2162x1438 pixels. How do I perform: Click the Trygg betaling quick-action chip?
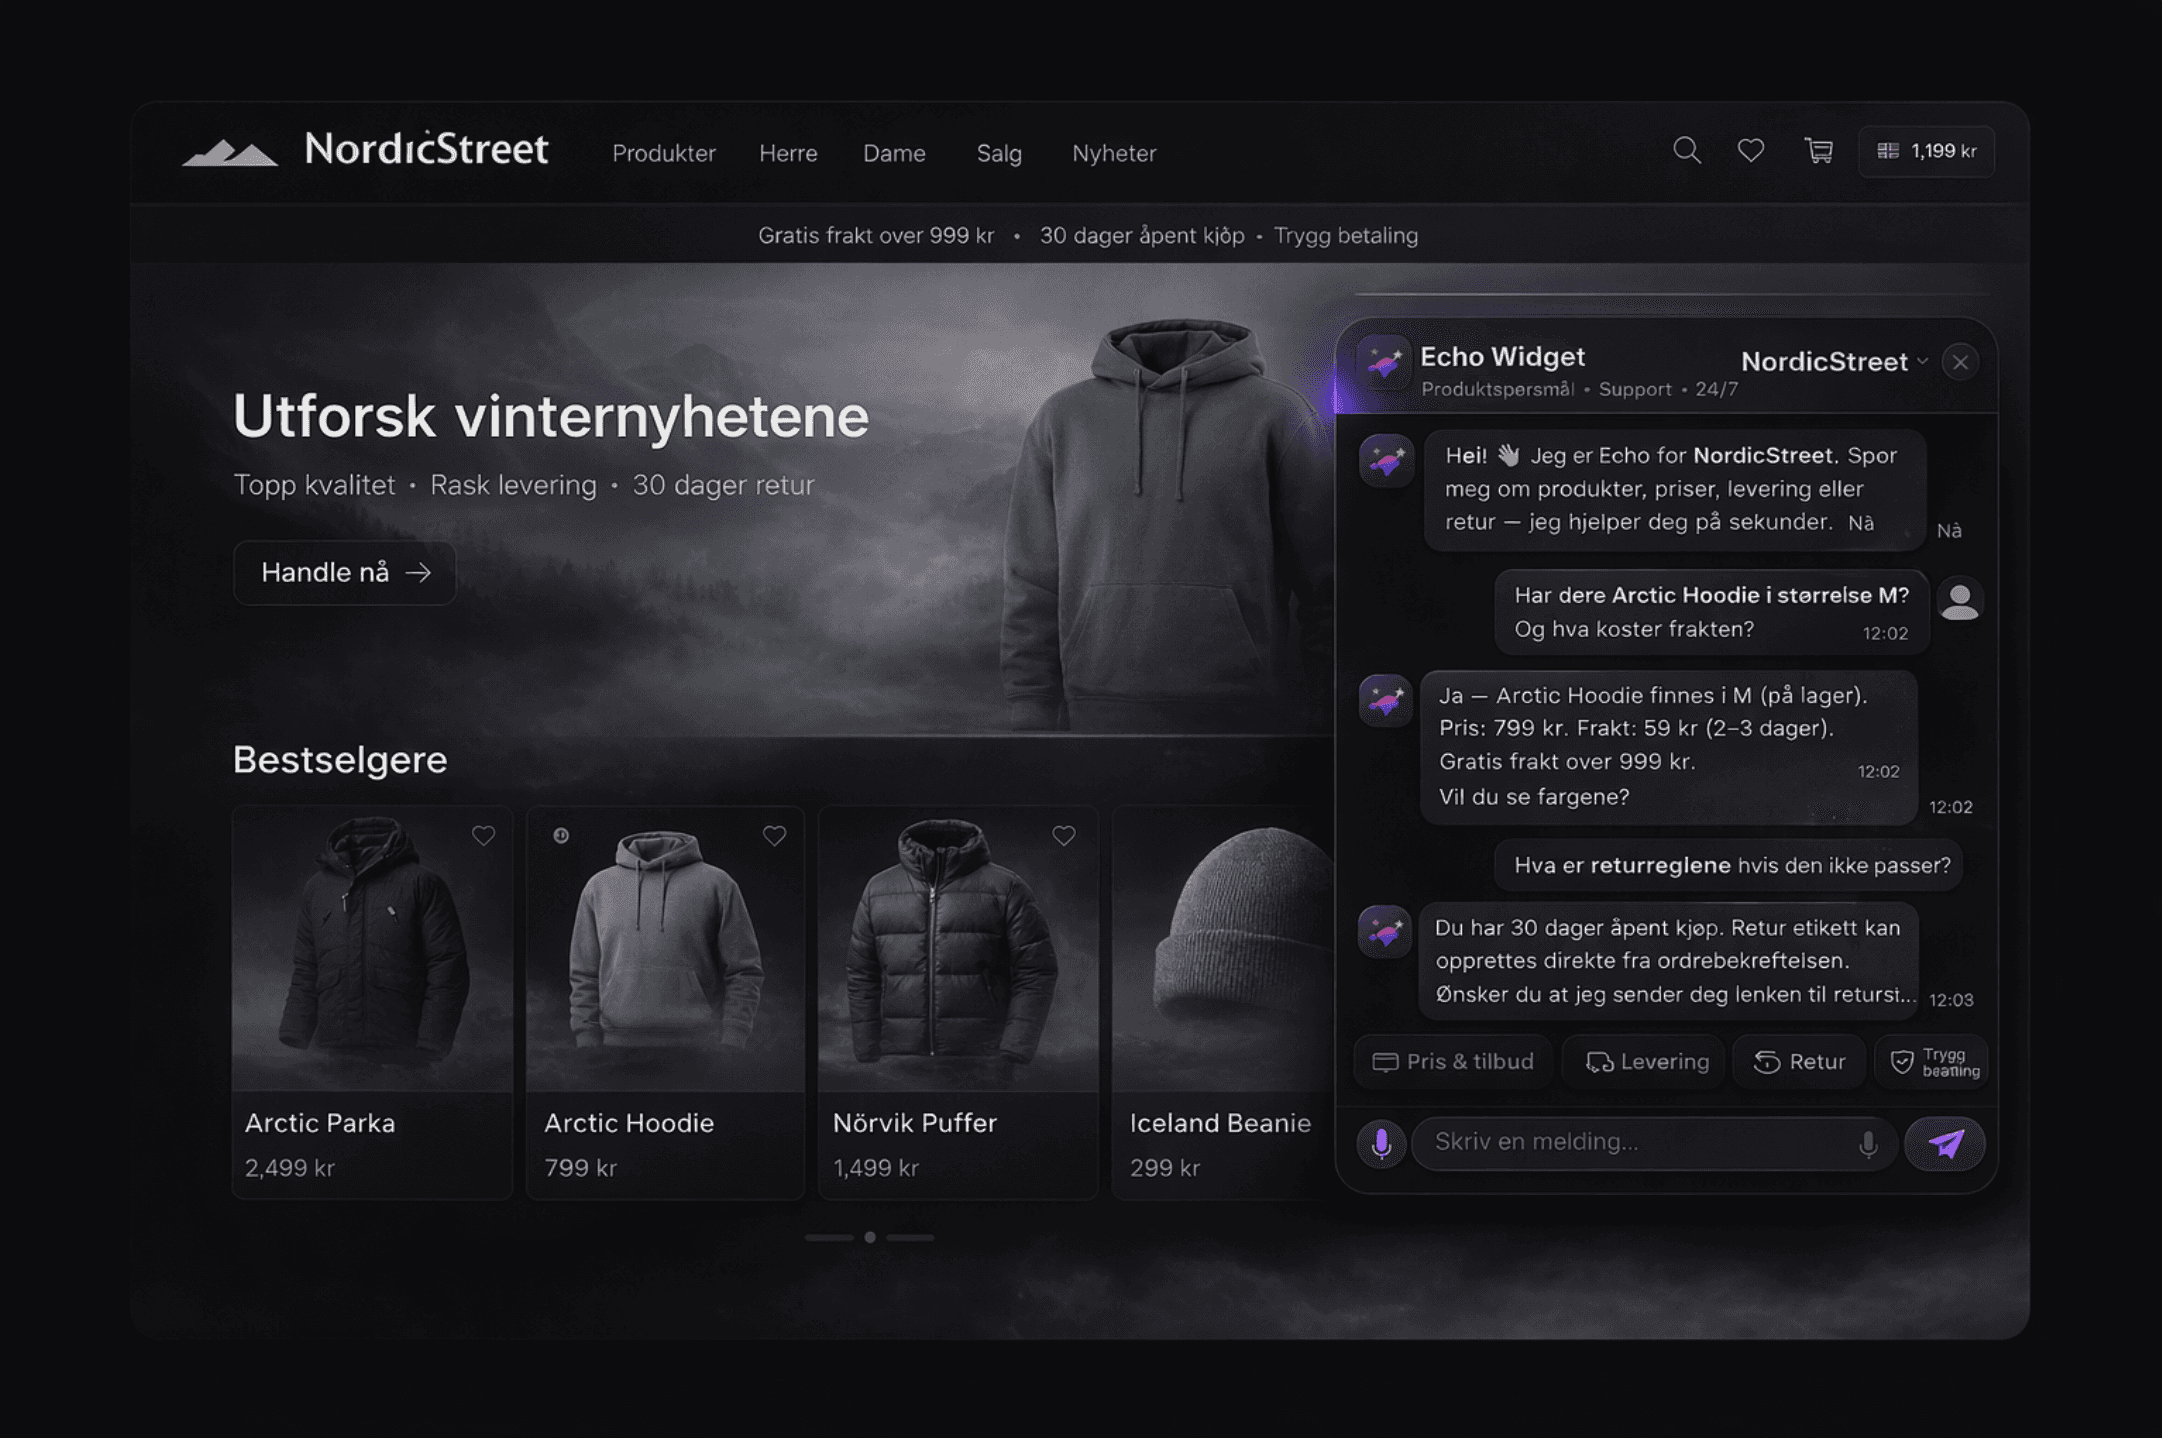tap(1932, 1062)
